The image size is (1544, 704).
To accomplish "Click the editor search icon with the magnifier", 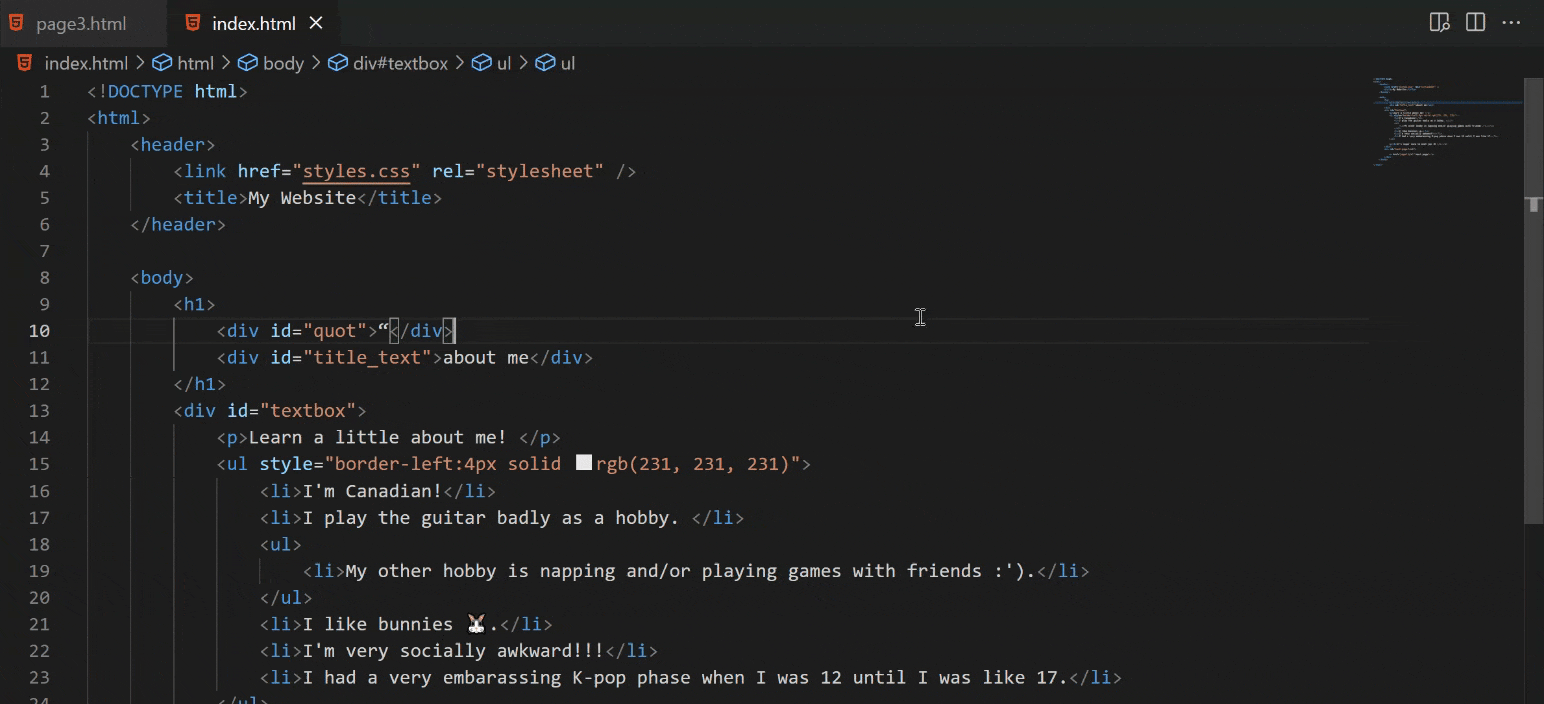I will [x=1439, y=21].
